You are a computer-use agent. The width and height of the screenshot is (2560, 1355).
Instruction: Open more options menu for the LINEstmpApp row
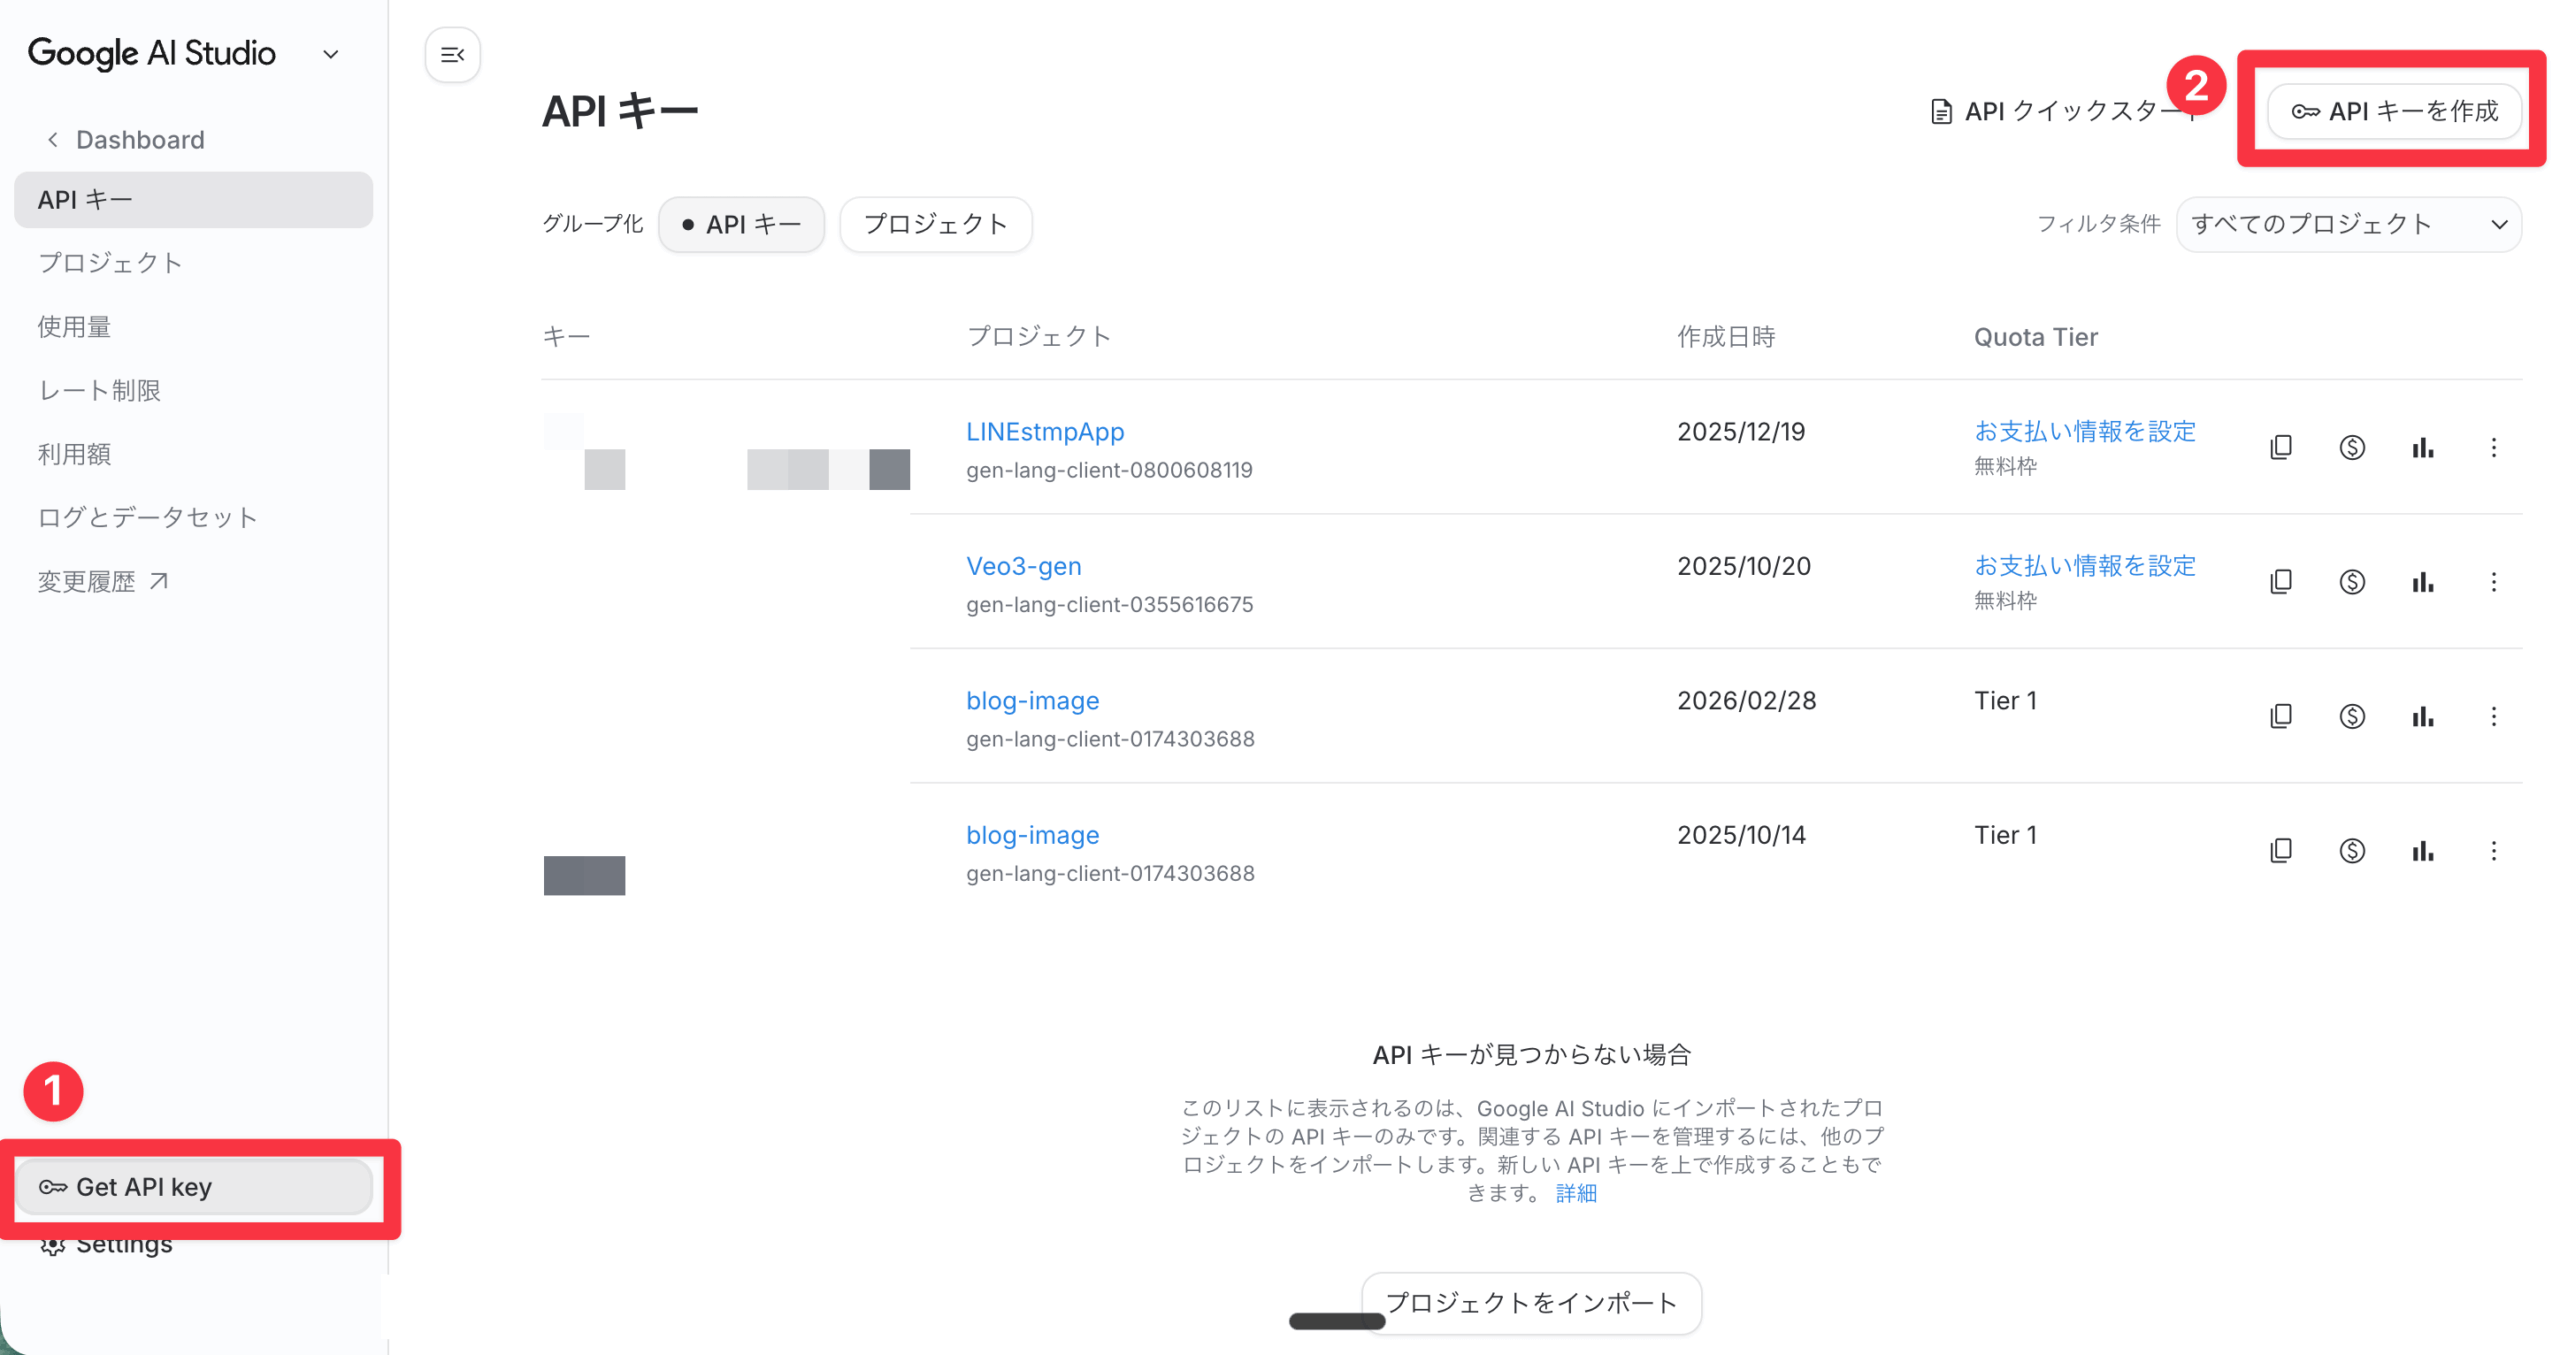click(2492, 447)
